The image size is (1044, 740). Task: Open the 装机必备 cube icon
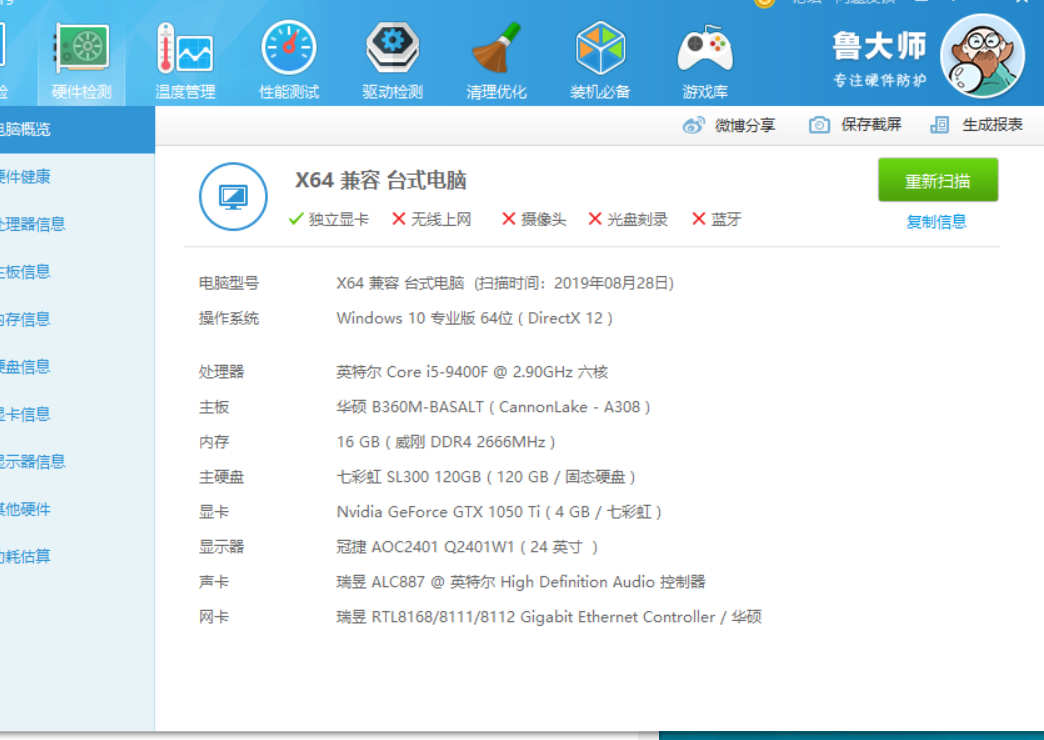pyautogui.click(x=600, y=48)
